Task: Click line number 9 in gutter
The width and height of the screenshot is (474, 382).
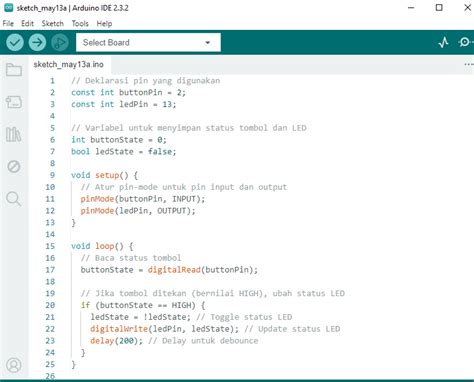Action: coord(52,175)
